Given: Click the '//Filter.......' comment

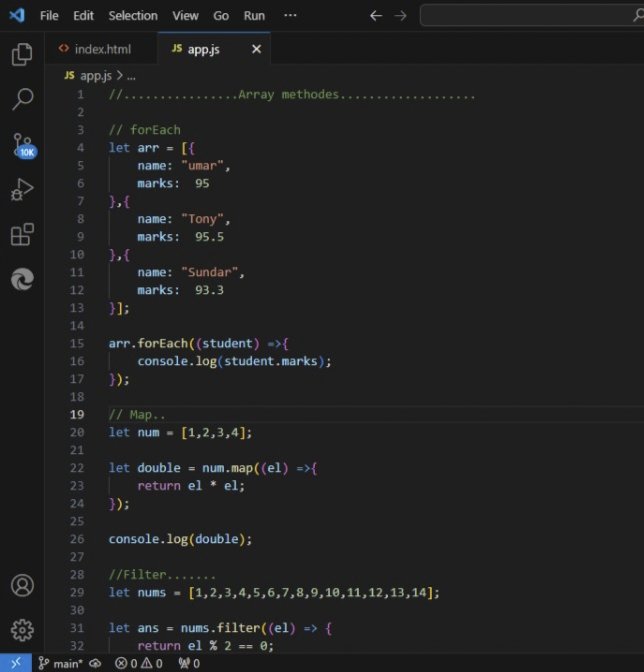Looking at the screenshot, I should coord(162,575).
